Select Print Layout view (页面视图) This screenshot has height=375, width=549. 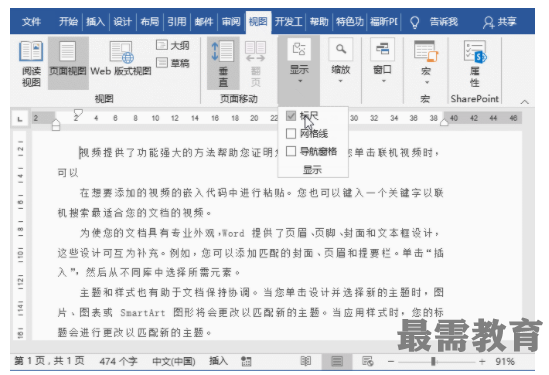pos(68,63)
